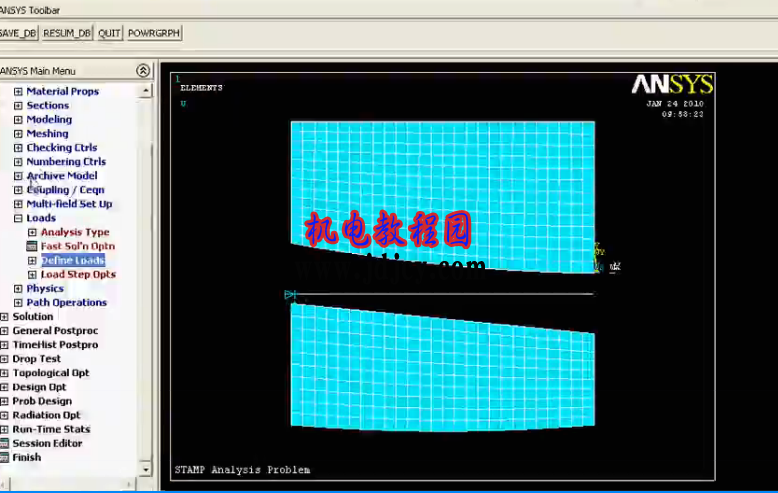Click the Finish item icon

(4, 457)
